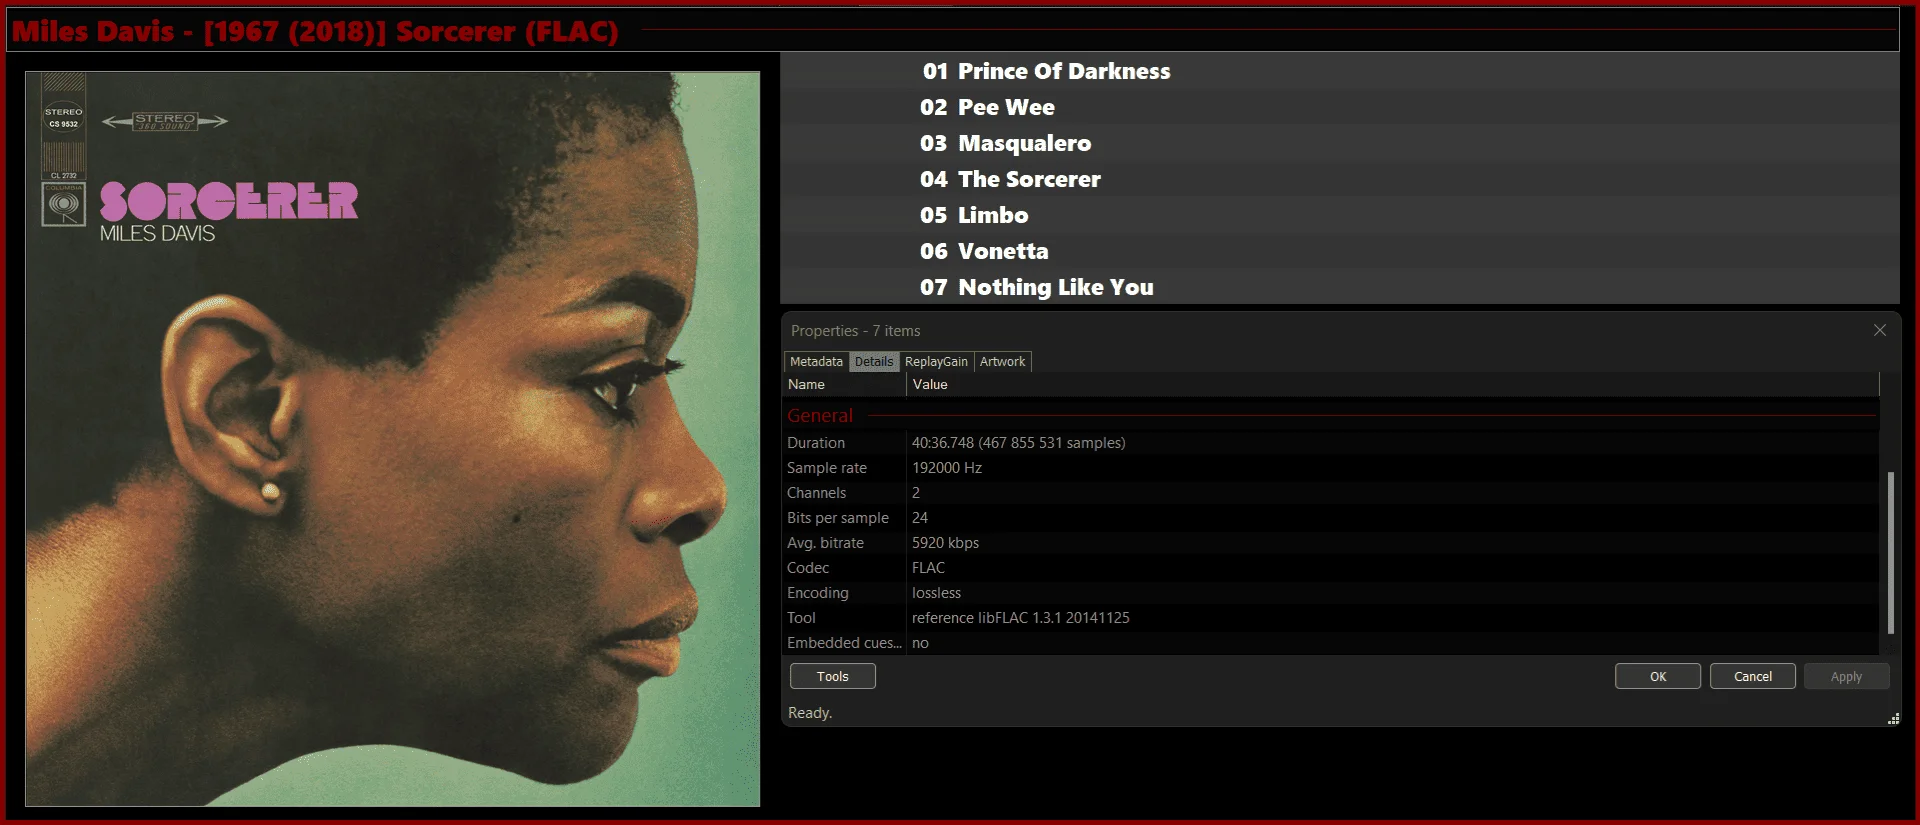Select the Bits per sample value 24

click(920, 518)
